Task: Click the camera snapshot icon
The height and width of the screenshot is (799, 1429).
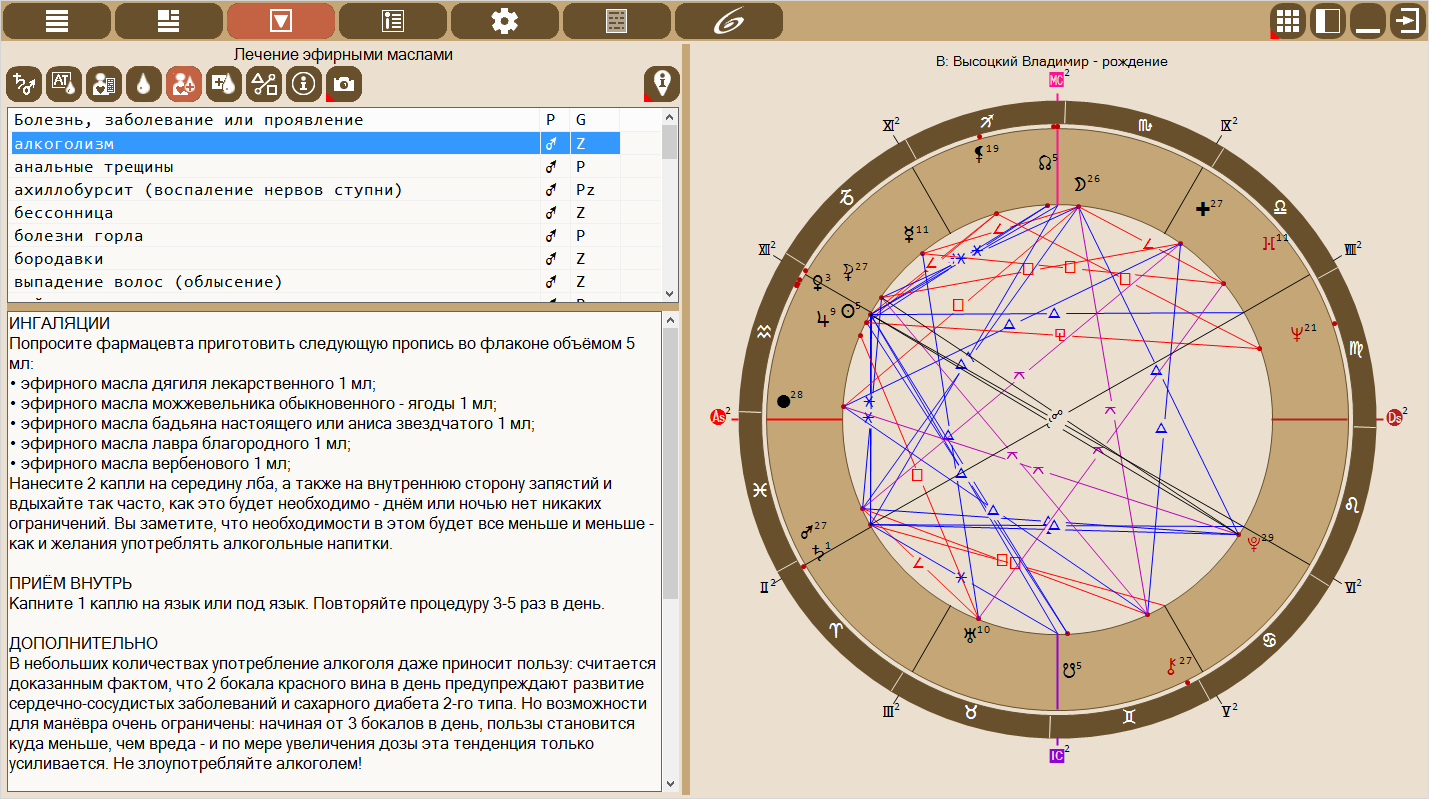Action: click(x=344, y=85)
